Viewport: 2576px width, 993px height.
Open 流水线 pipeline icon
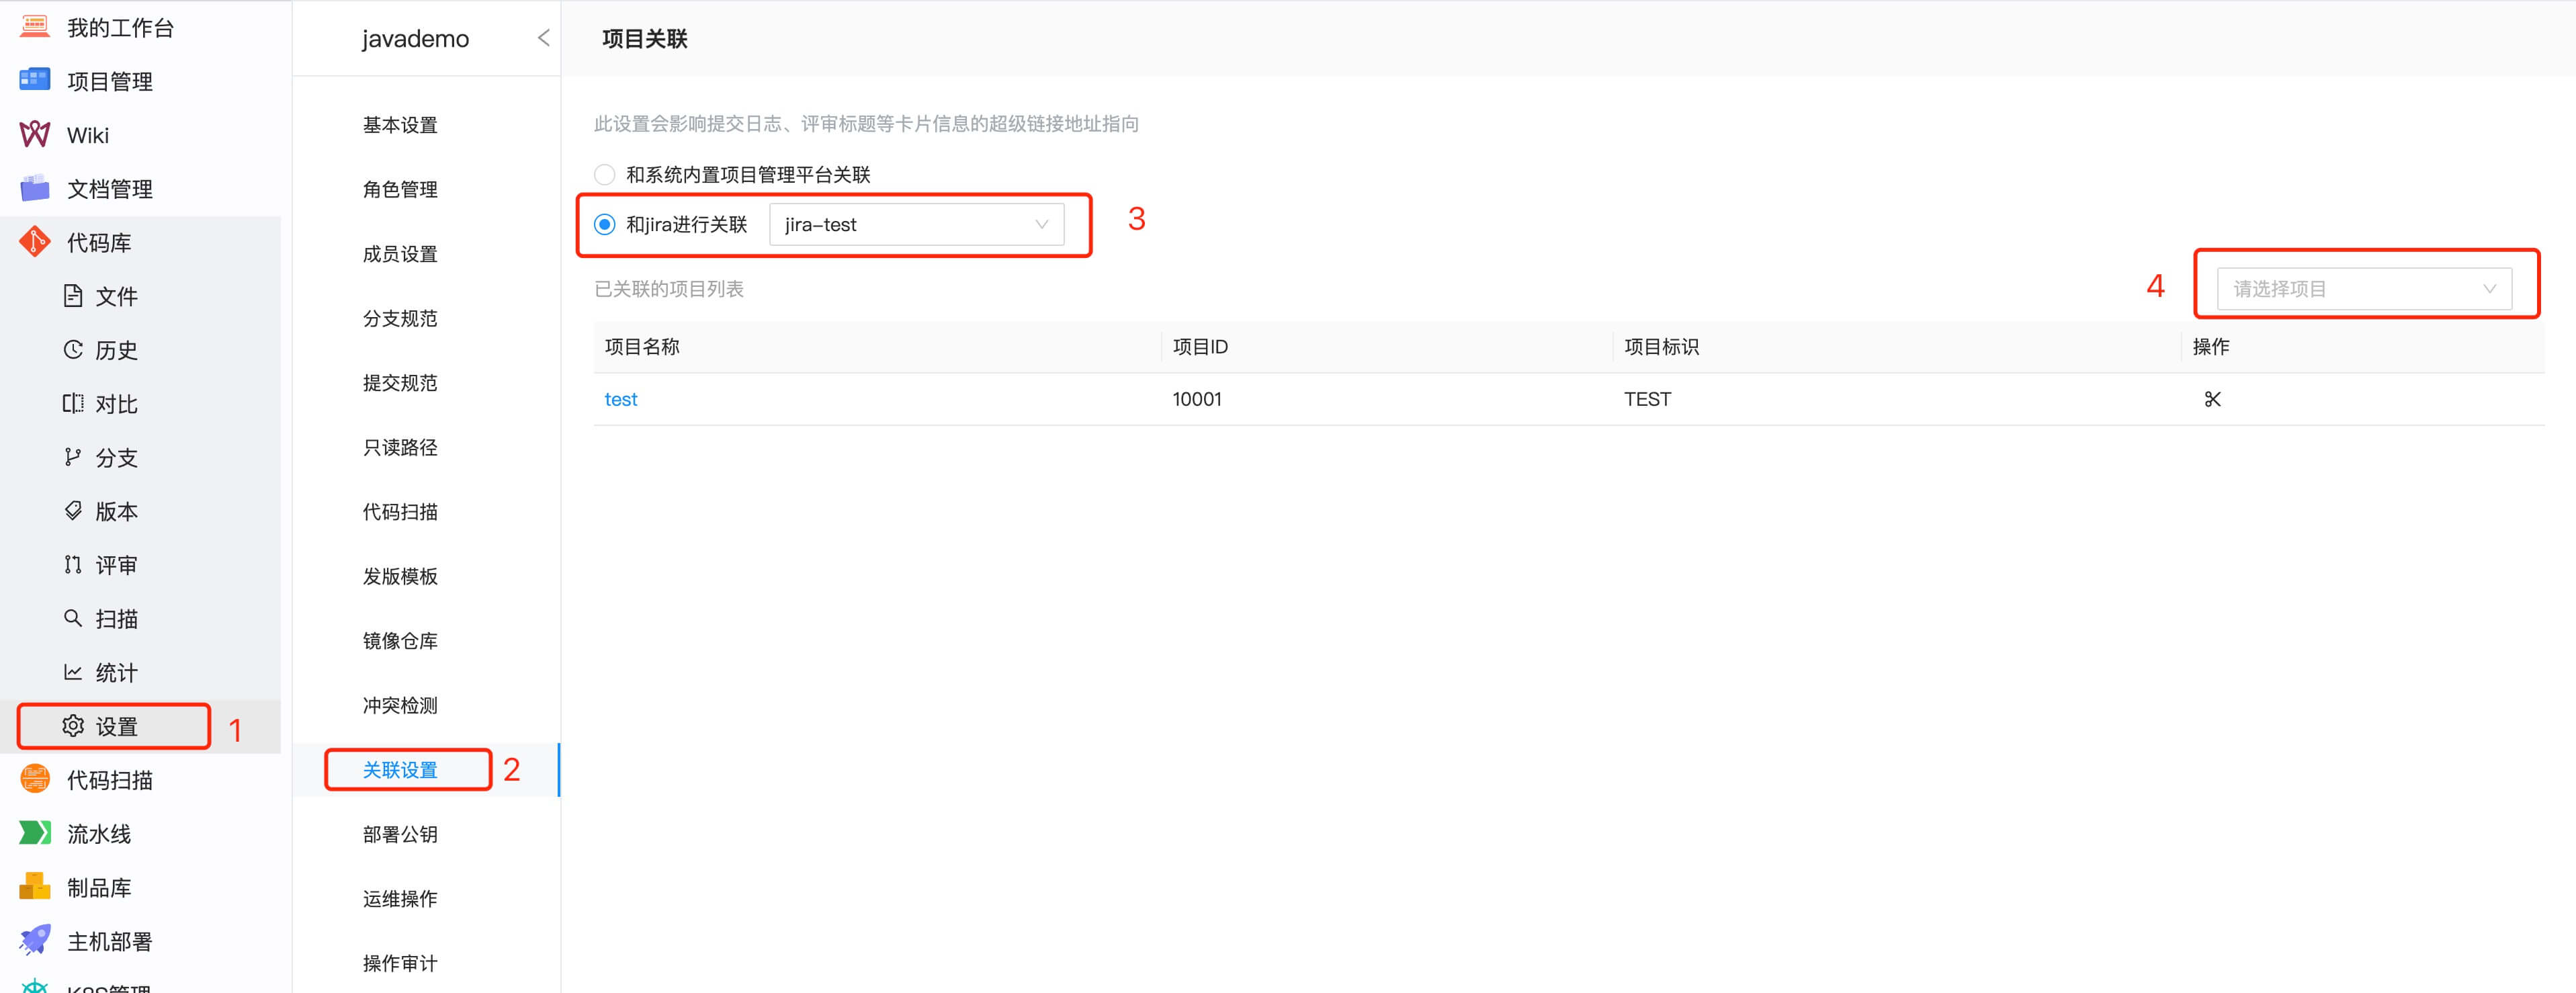pyautogui.click(x=35, y=833)
